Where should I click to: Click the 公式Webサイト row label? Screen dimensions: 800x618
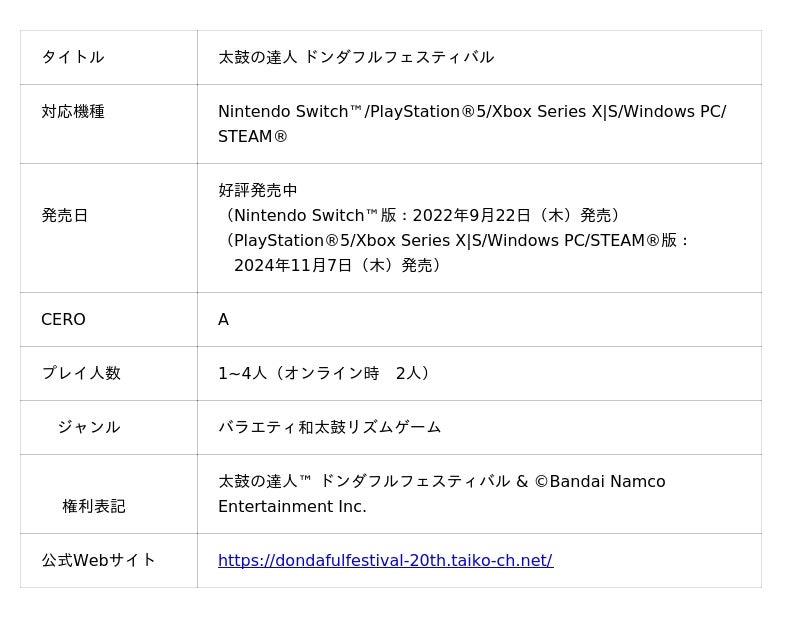98,560
